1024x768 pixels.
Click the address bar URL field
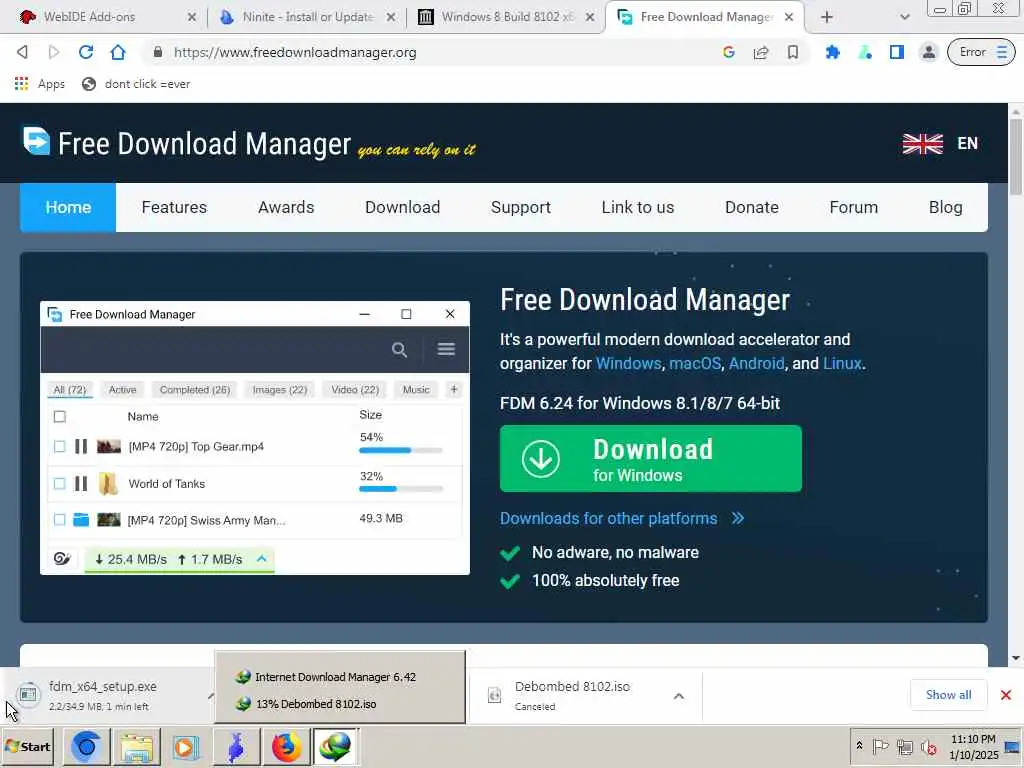point(431,52)
